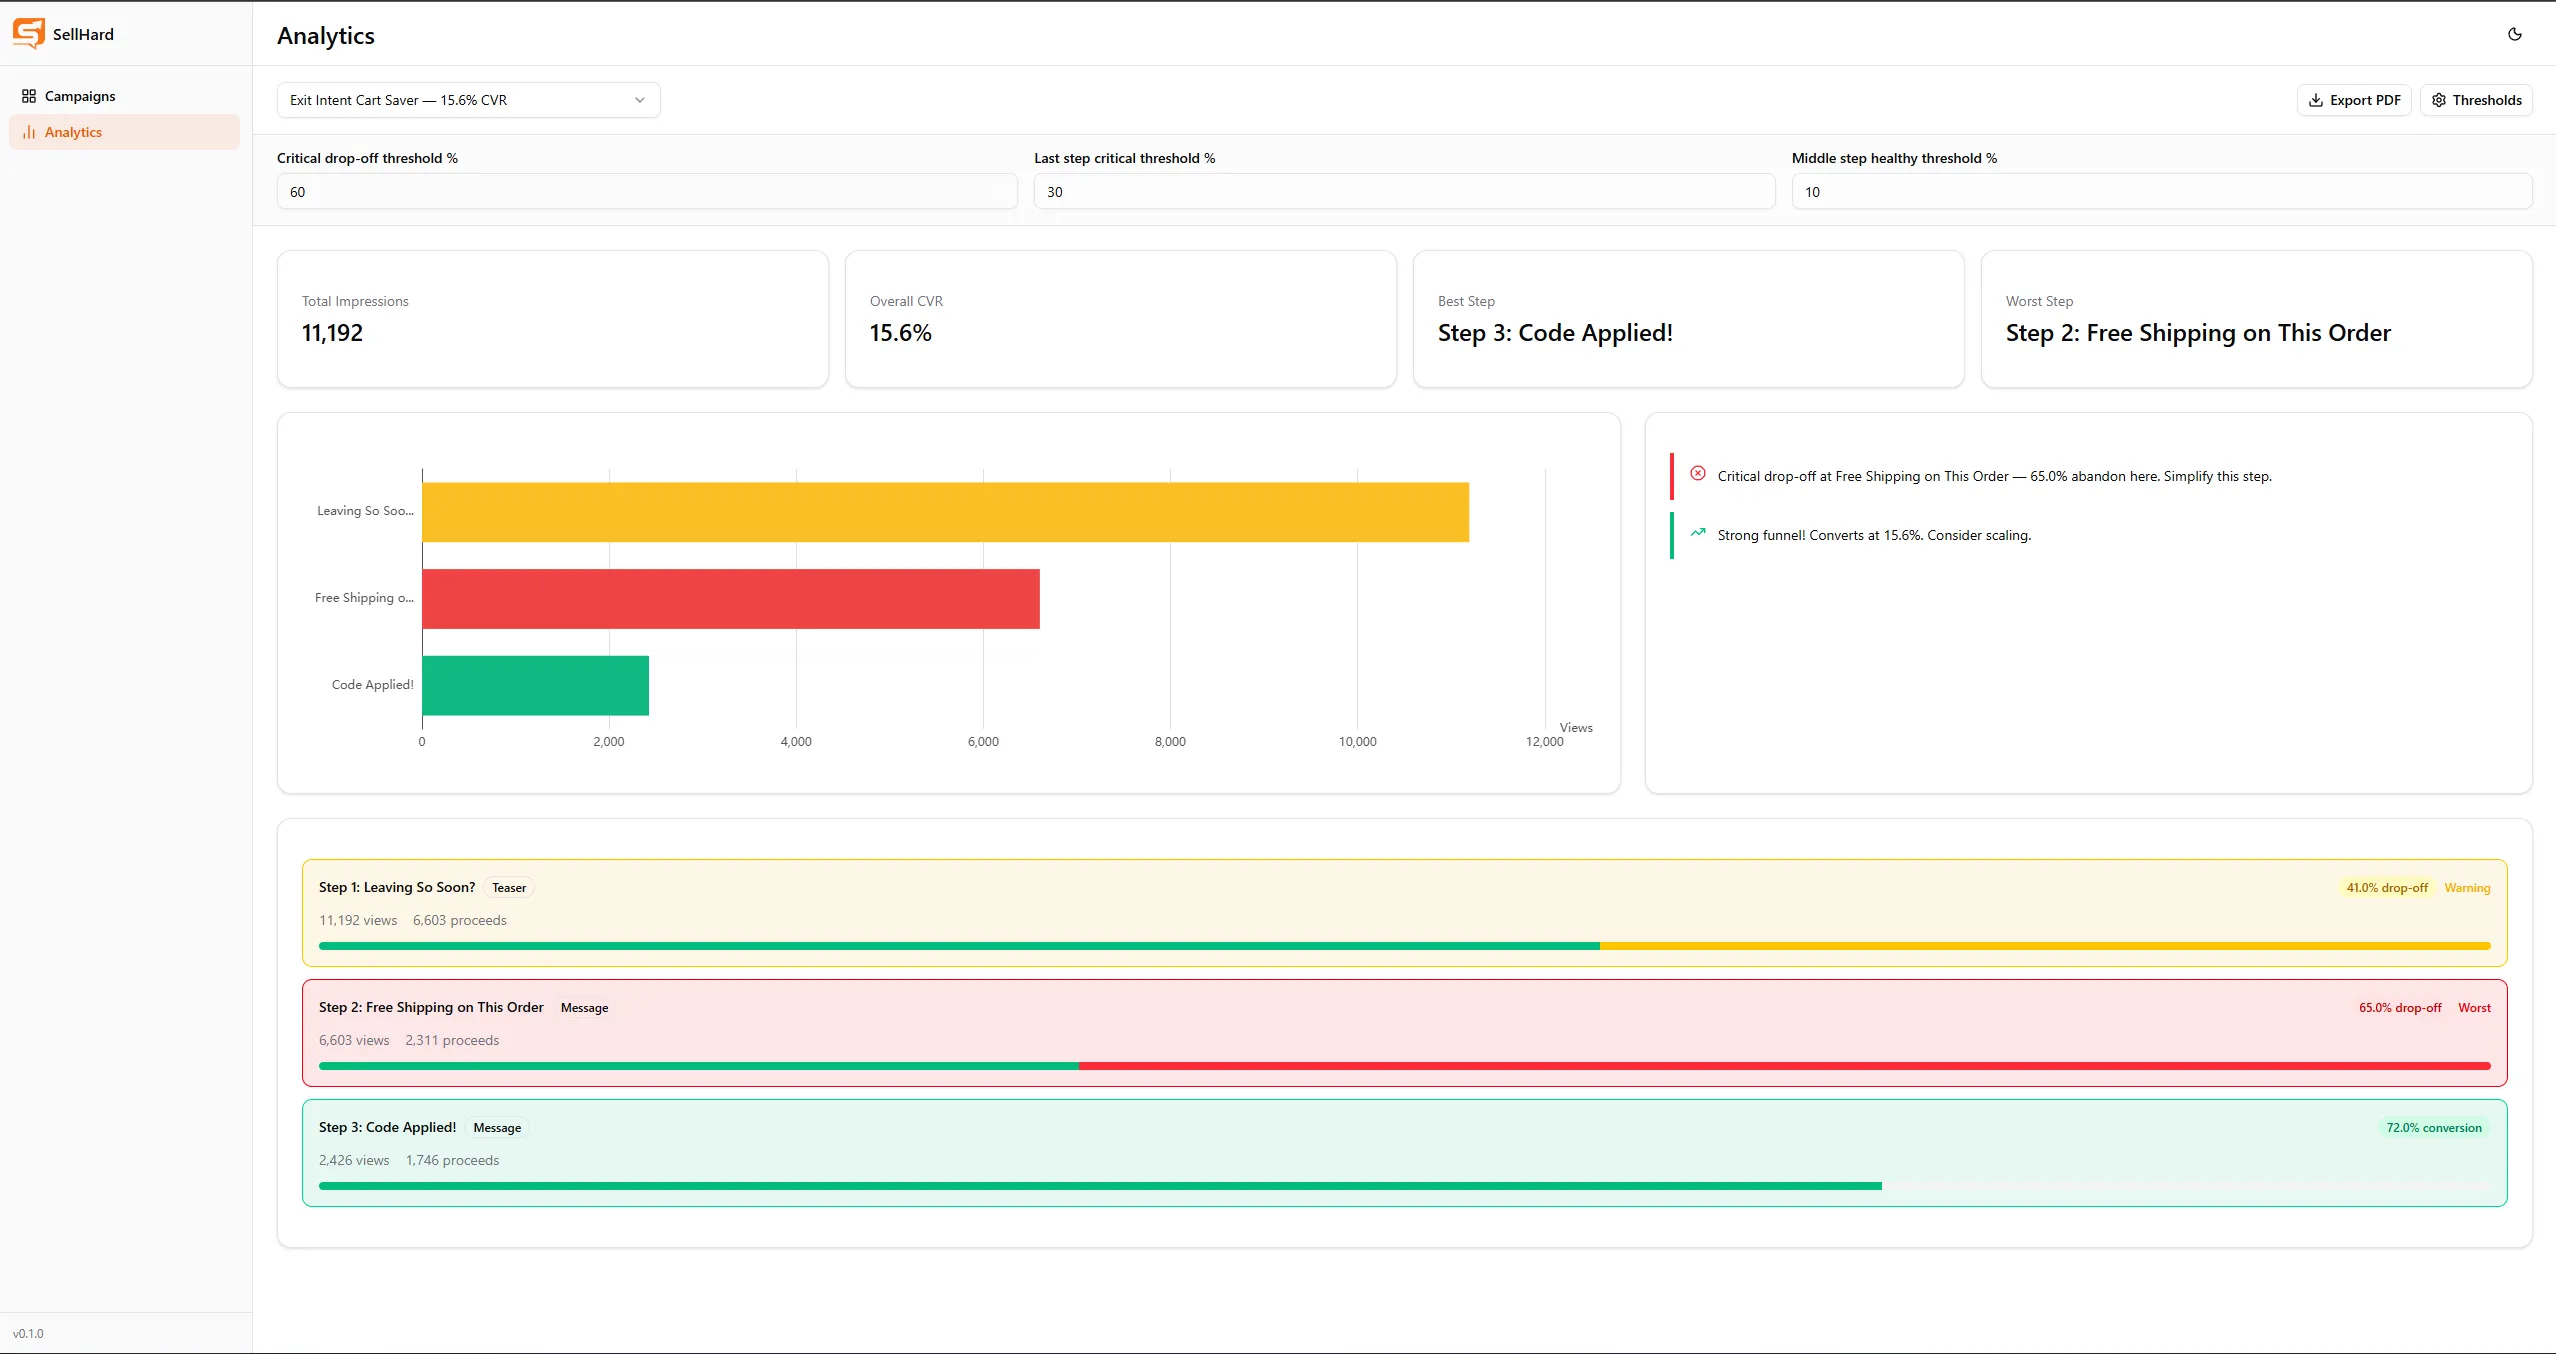
Task: Click the SellHard logo icon
Action: click(29, 33)
